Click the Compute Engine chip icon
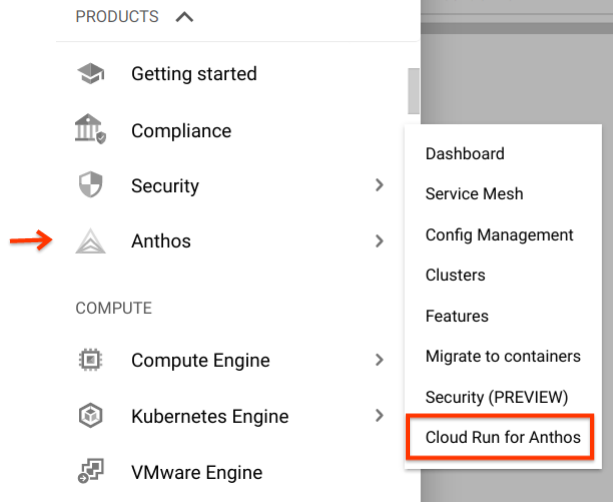The image size is (613, 502). point(90,360)
